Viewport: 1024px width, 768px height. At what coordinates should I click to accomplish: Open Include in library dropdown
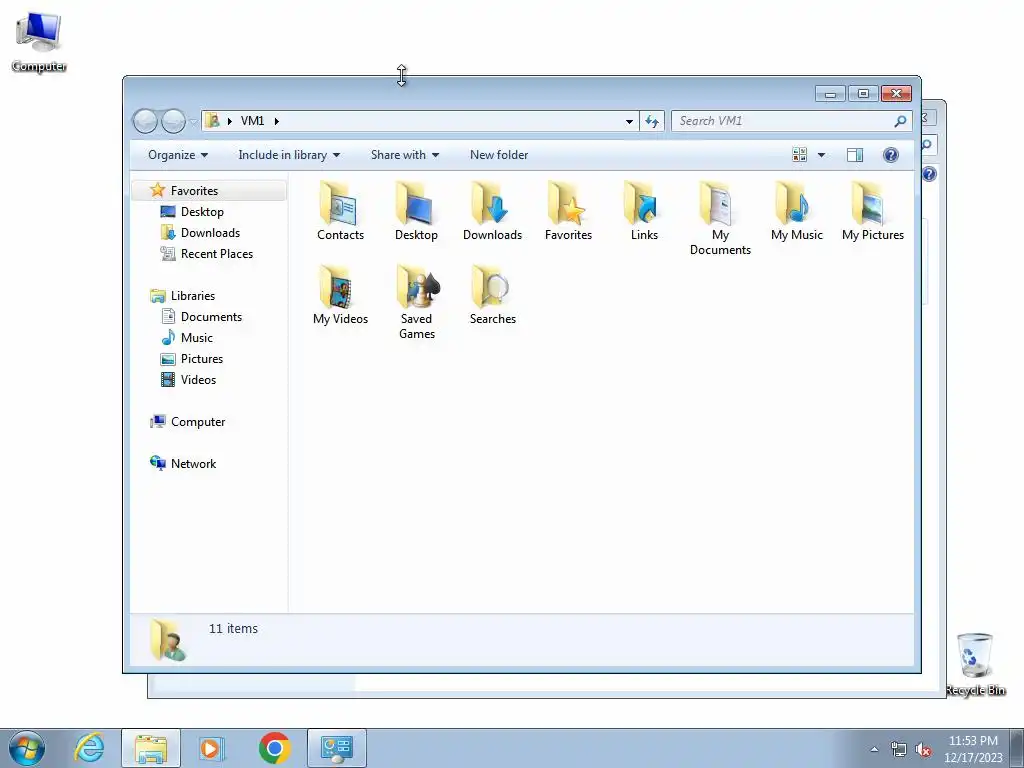click(x=289, y=155)
